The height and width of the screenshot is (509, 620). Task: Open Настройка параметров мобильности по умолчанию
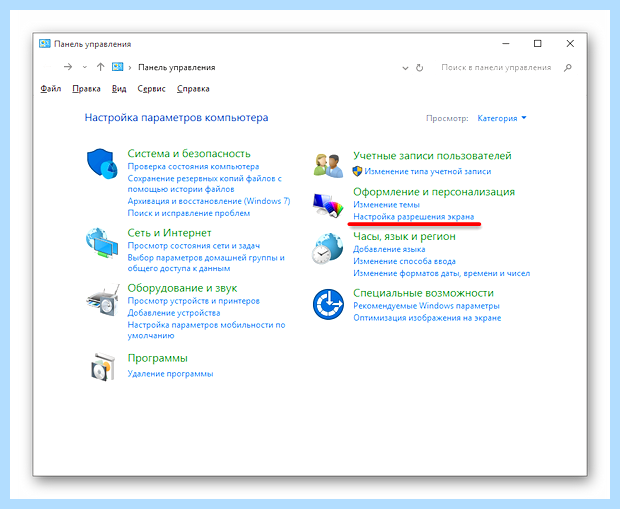(206, 330)
